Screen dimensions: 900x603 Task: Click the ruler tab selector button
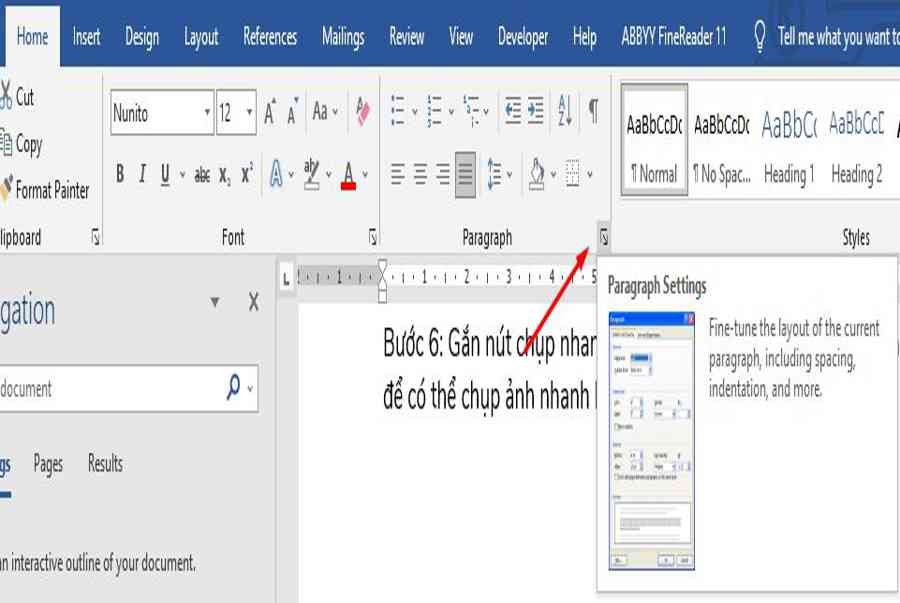point(286,279)
